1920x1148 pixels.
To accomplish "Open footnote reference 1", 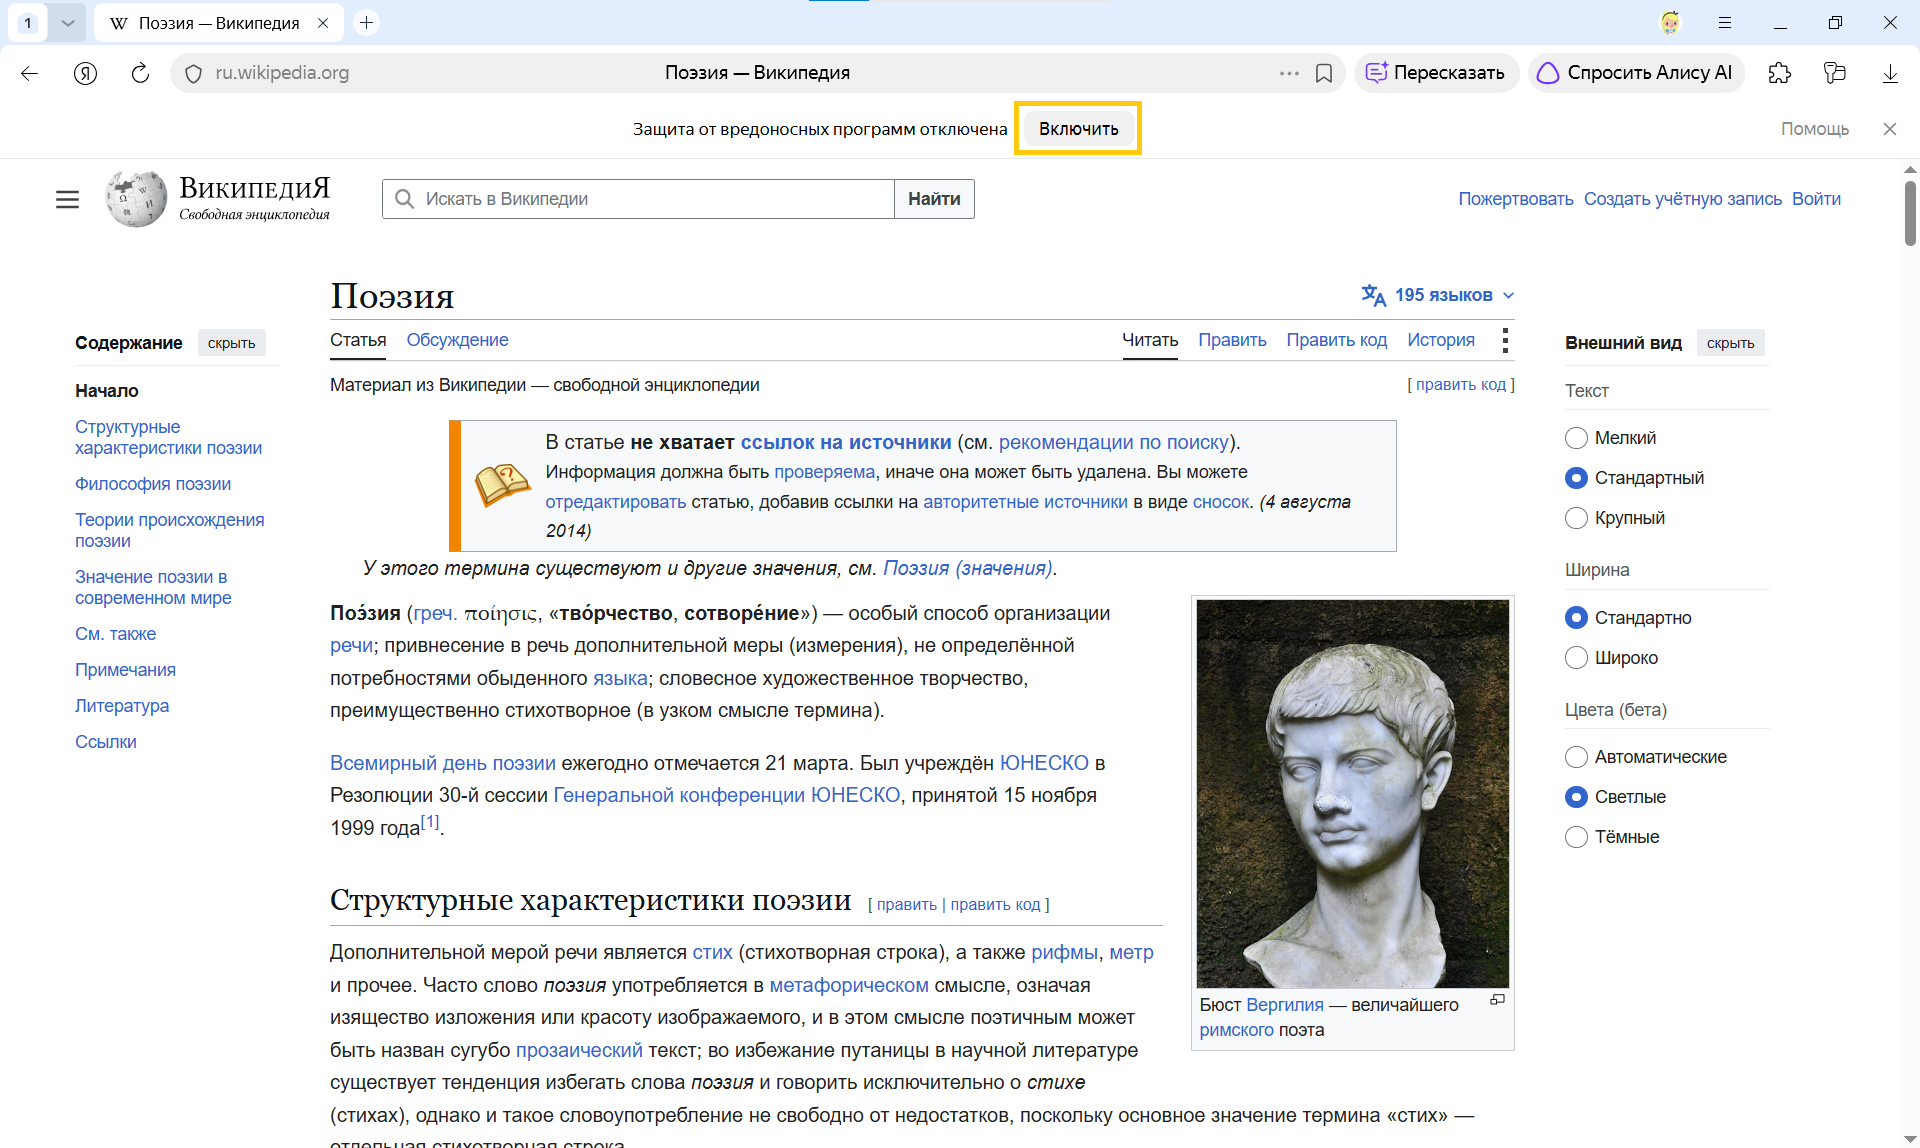I will [430, 822].
